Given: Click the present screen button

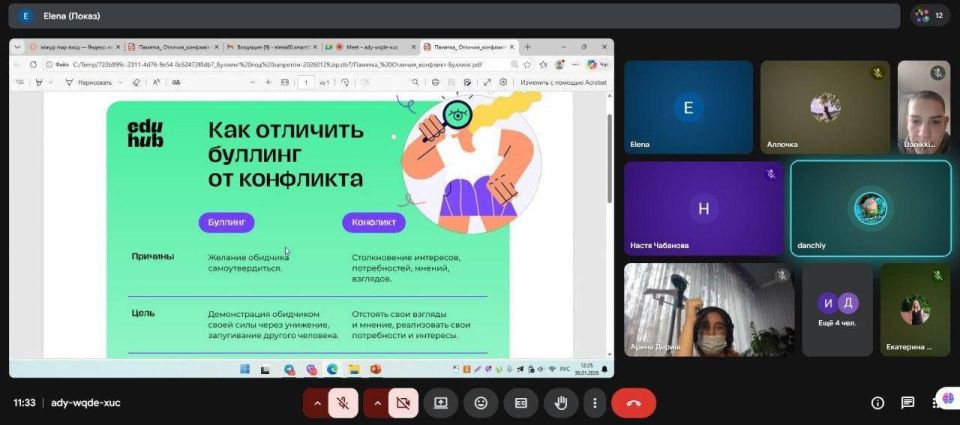Looking at the screenshot, I should pyautogui.click(x=440, y=403).
